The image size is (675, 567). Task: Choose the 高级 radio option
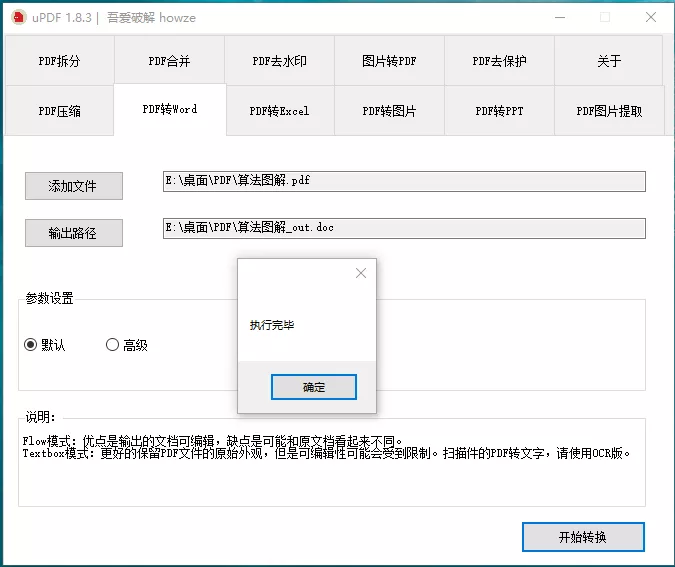[x=127, y=345]
